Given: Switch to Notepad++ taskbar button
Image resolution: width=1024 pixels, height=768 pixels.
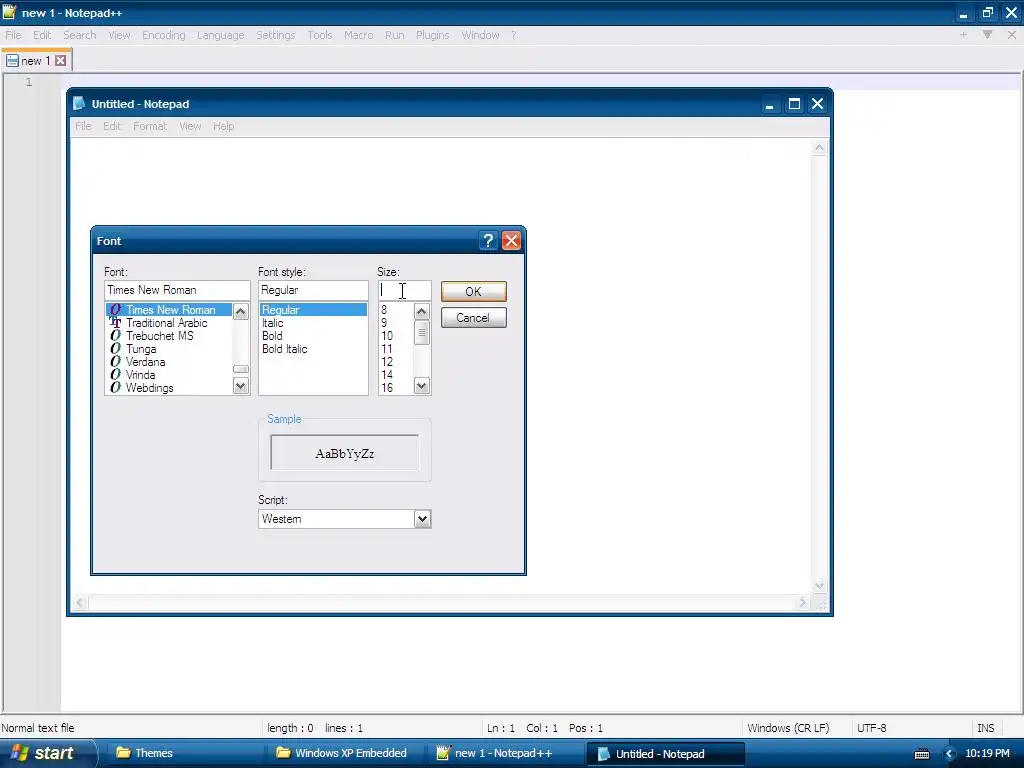Looking at the screenshot, I should (x=504, y=753).
